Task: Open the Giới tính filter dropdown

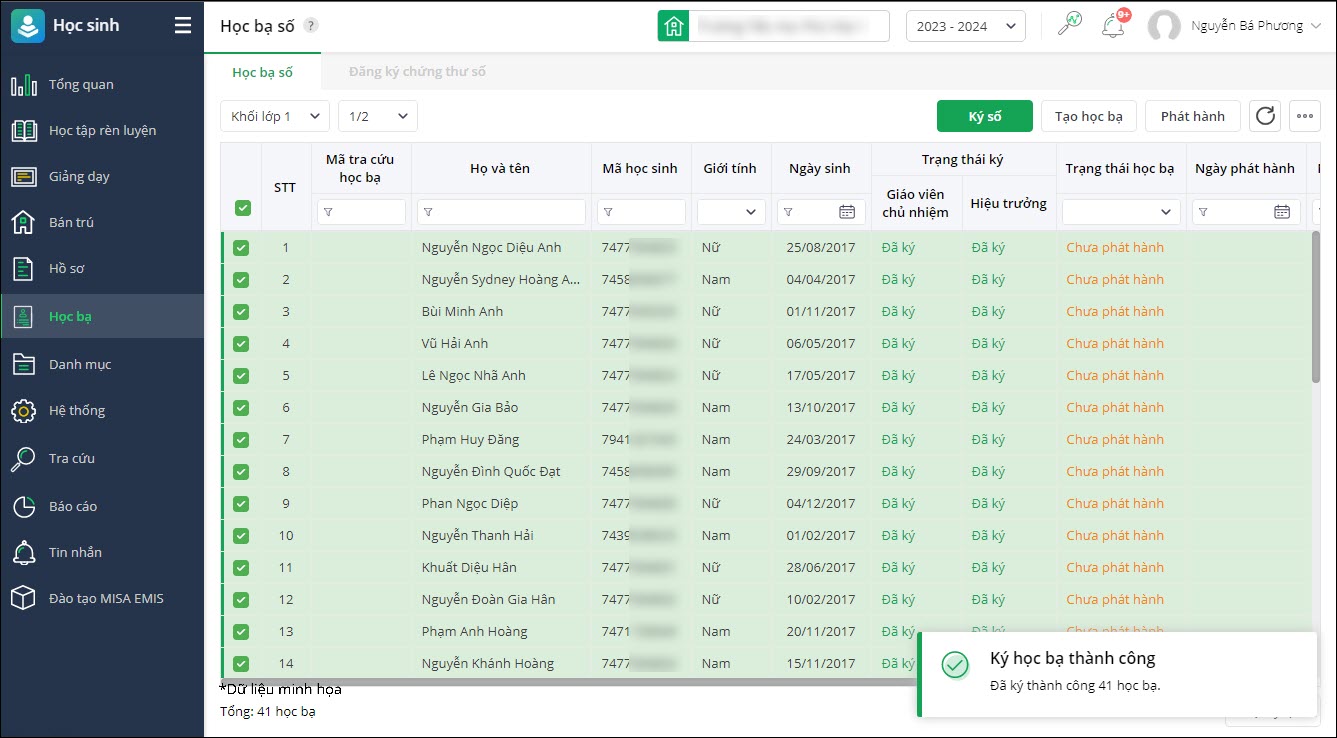Action: pos(731,212)
